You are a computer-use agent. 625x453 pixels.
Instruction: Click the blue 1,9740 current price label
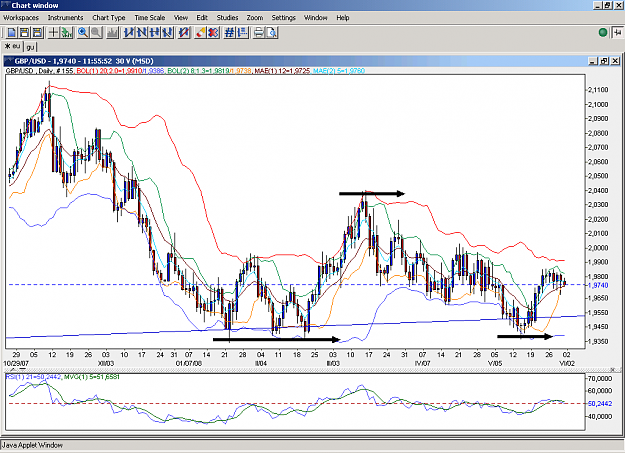pyautogui.click(x=598, y=285)
